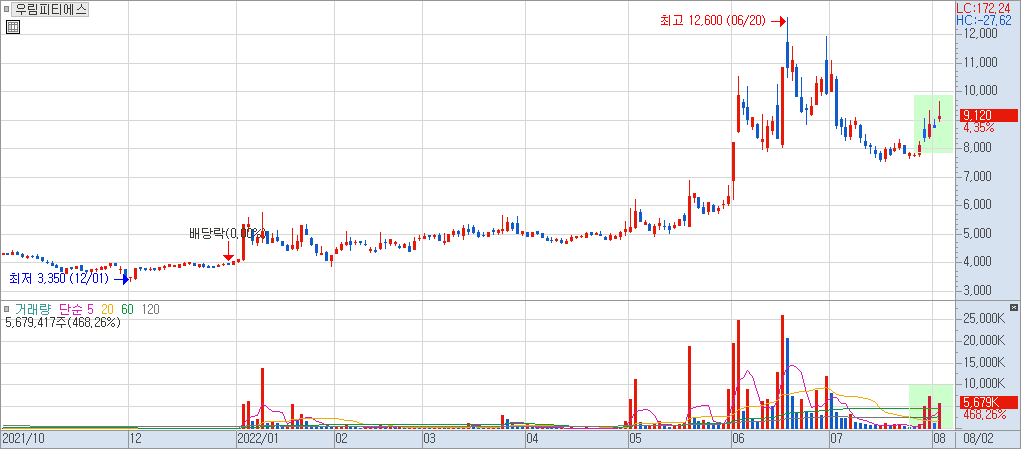Screen dimensions: 1021x449
Task: Click the red 5,679K volume tag
Action: (988, 401)
